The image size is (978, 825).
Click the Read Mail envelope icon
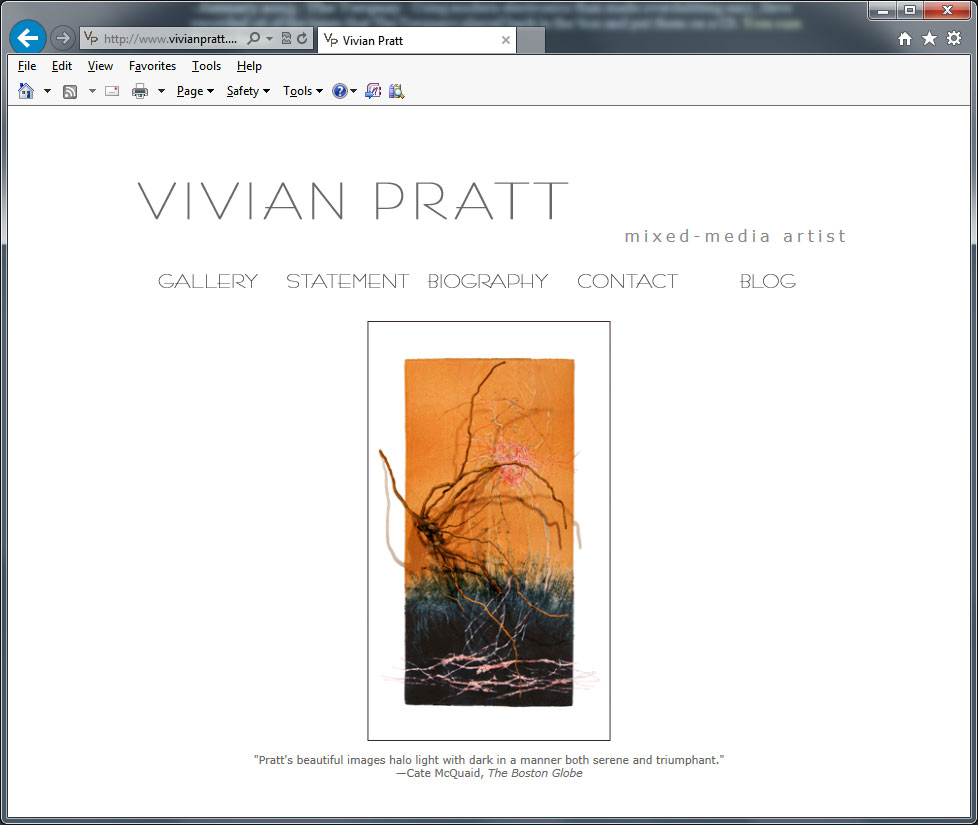(x=112, y=91)
